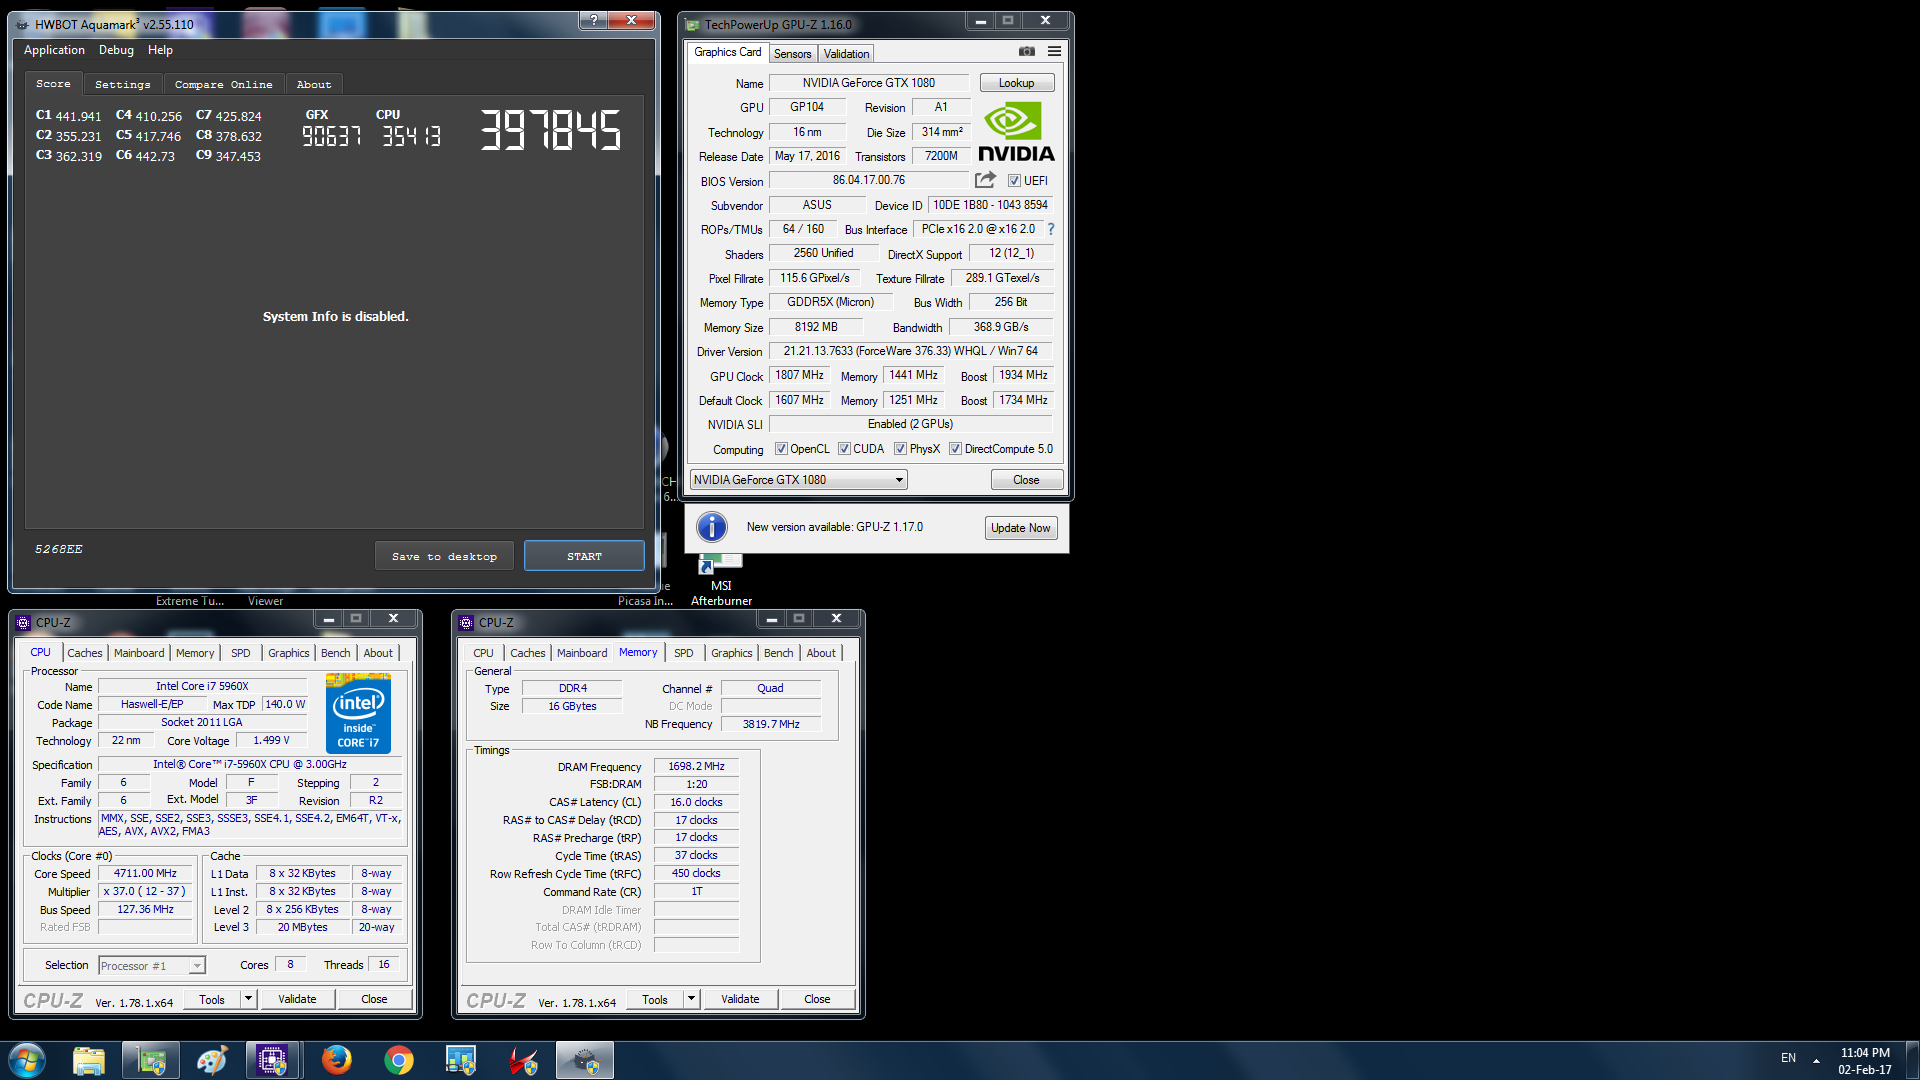Screen dimensions: 1920x1080
Task: Open Graphics tab in Memory CPU-Z
Action: [x=731, y=653]
